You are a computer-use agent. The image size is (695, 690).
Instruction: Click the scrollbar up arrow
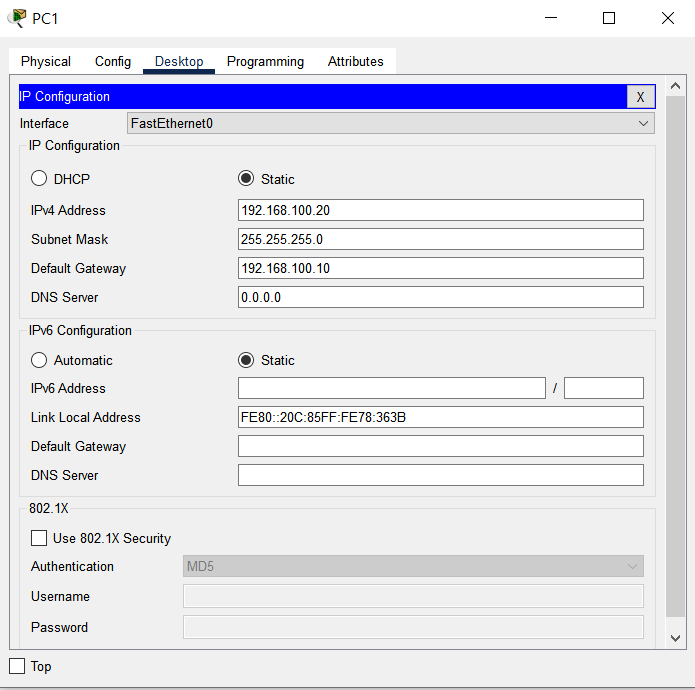pos(675,86)
